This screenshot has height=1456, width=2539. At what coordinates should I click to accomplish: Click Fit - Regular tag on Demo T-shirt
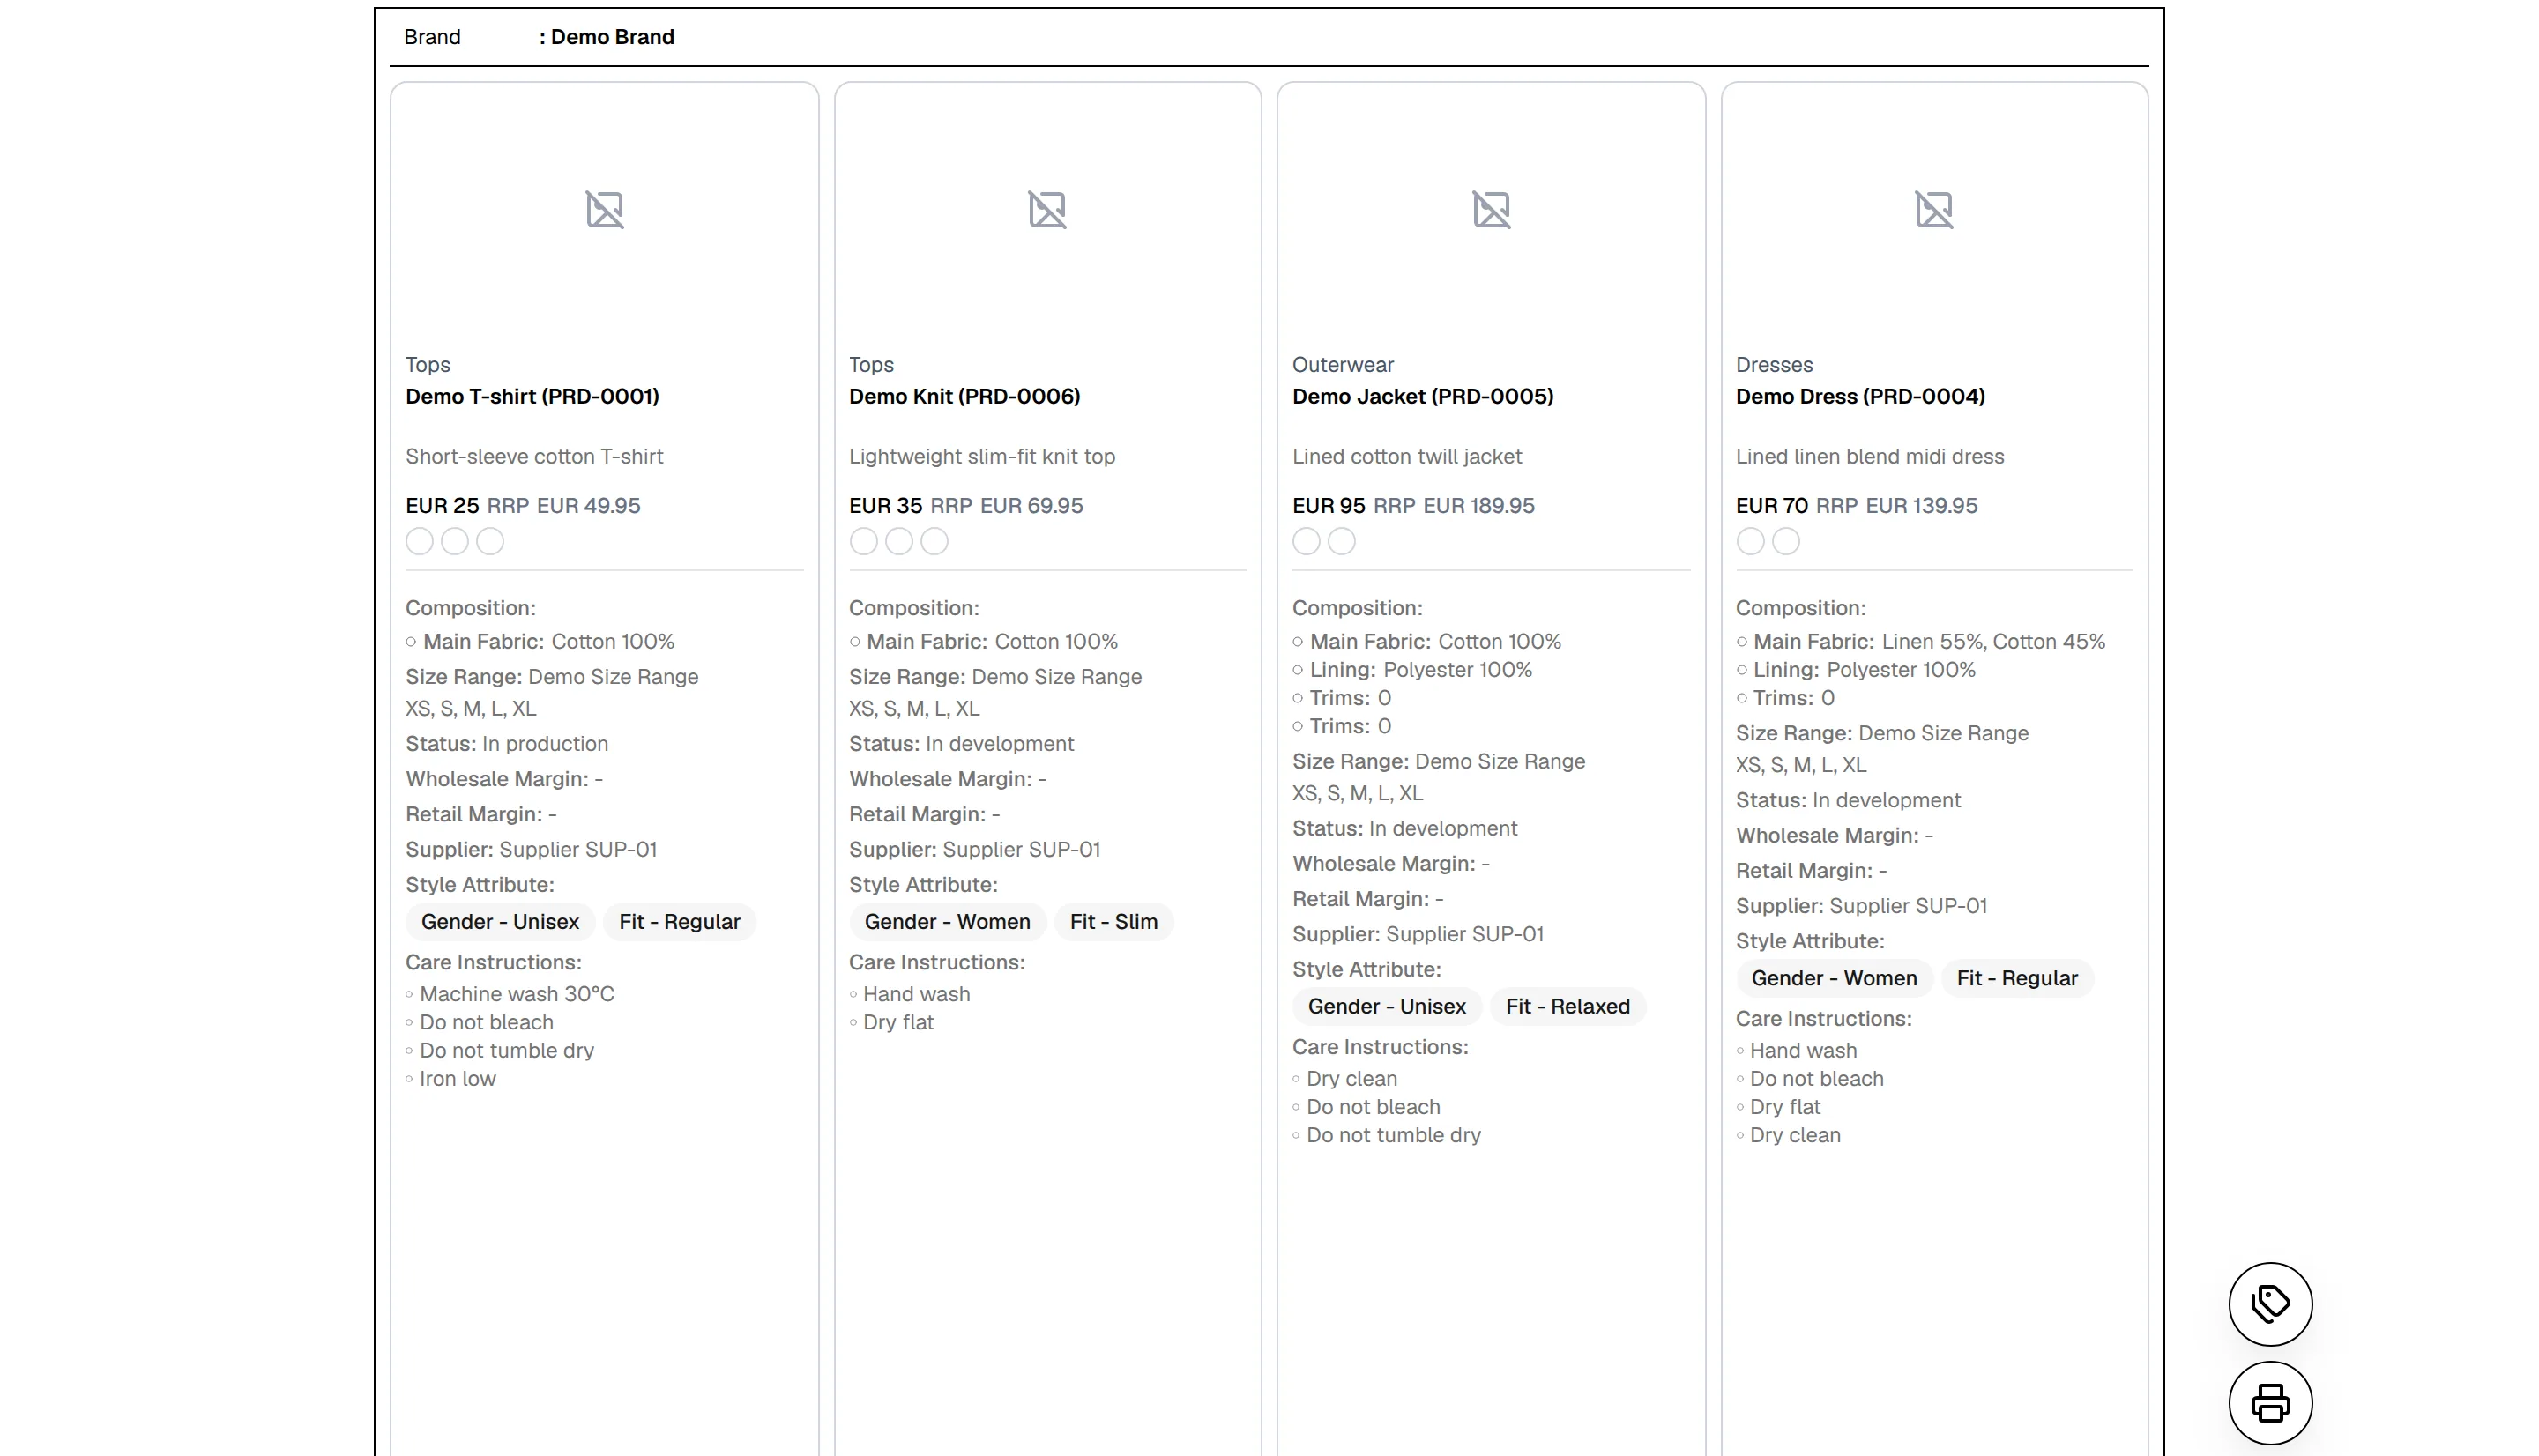(x=680, y=922)
